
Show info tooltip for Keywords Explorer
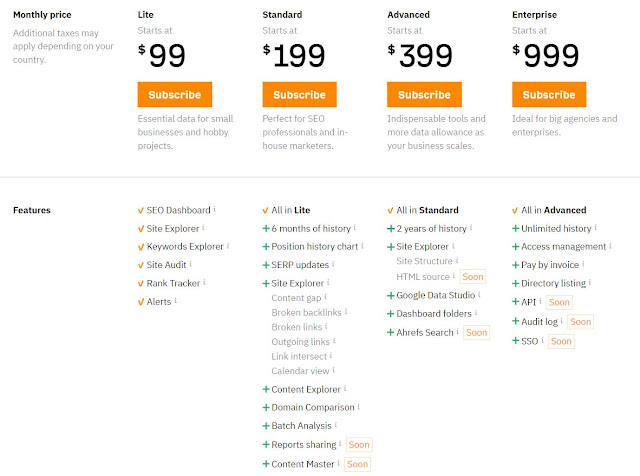[x=228, y=246]
